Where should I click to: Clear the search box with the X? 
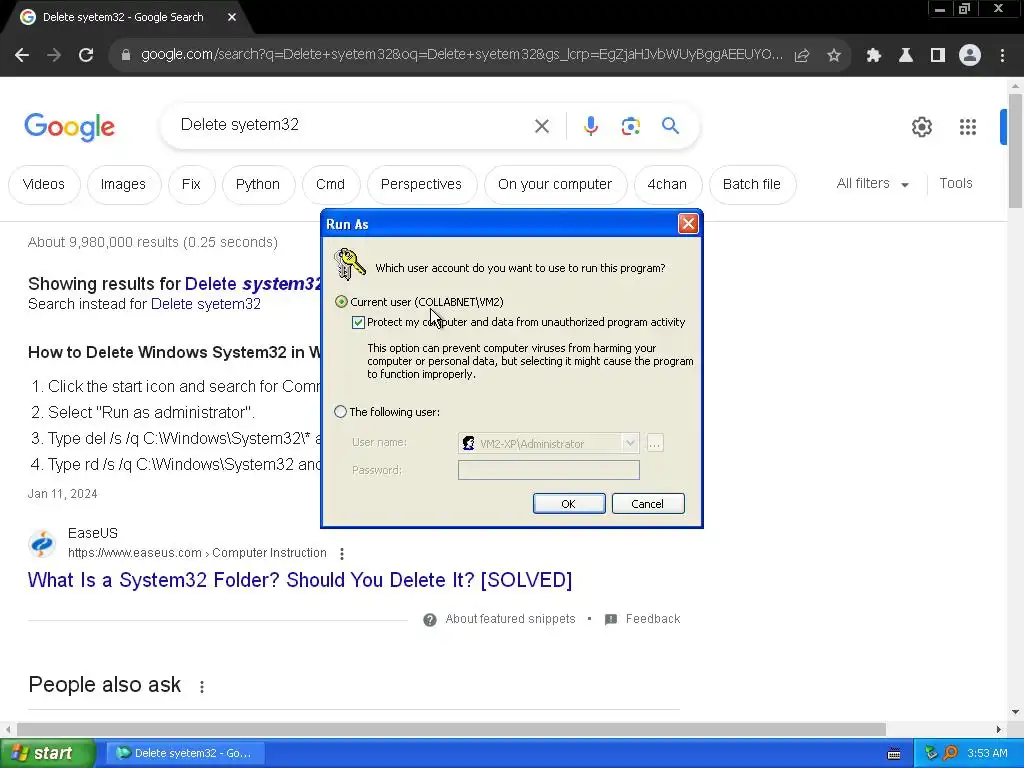tap(542, 126)
